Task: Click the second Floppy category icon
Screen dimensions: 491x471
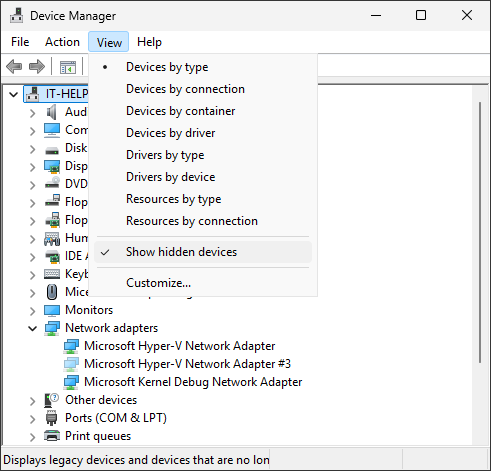Action: pyautogui.click(x=52, y=220)
